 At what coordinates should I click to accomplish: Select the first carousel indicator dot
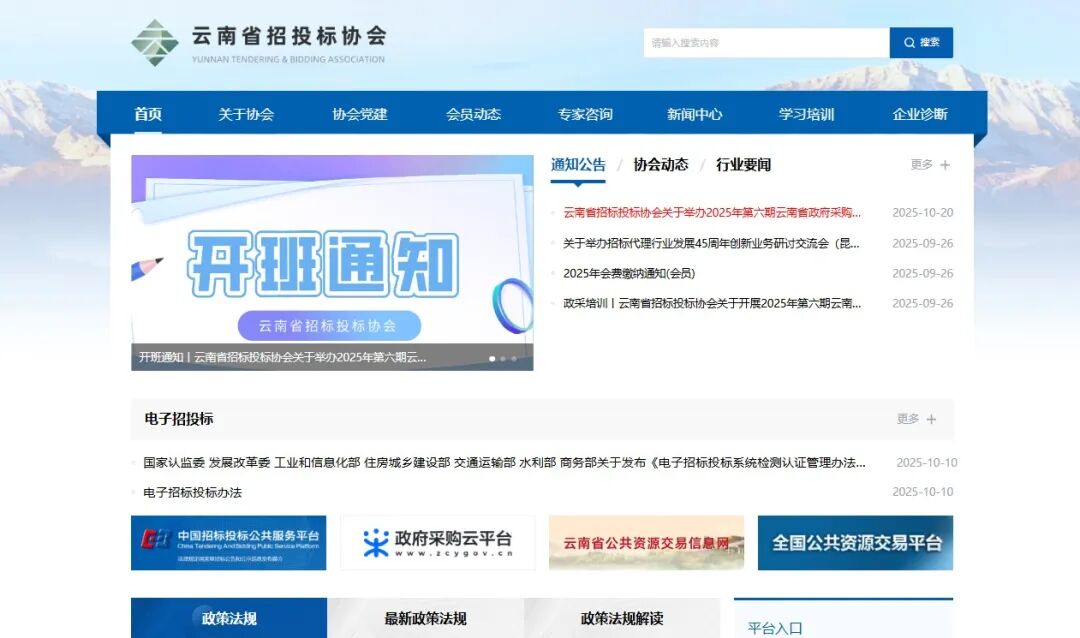(492, 358)
